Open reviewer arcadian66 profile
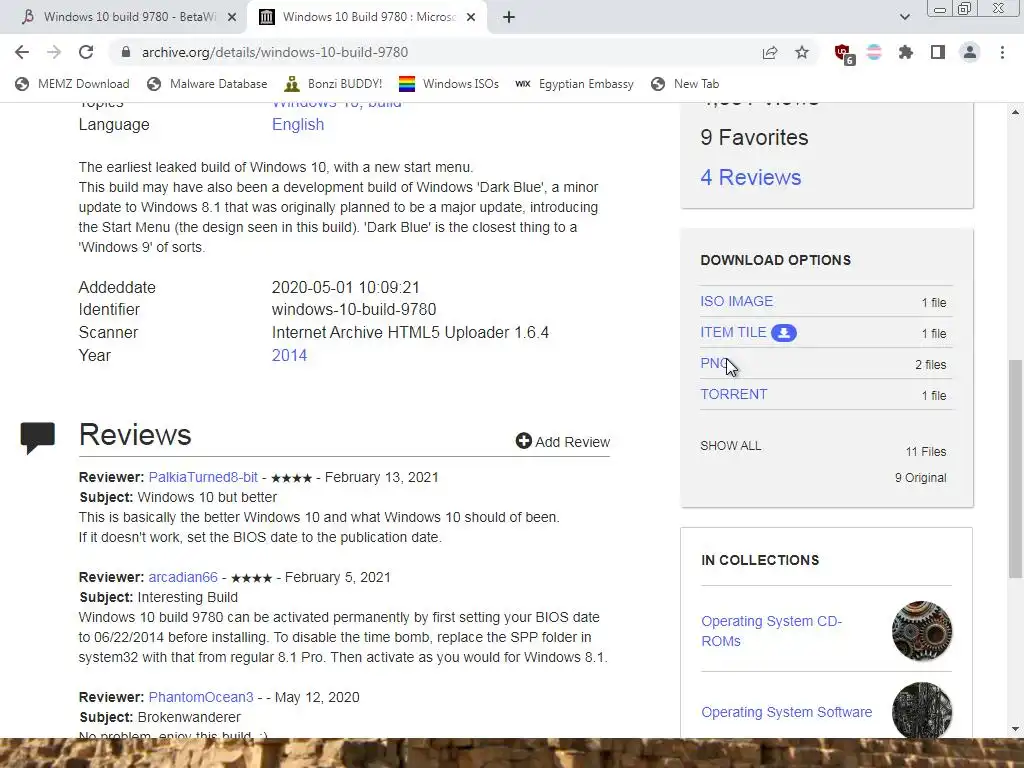This screenshot has height=768, width=1024. click(x=183, y=577)
